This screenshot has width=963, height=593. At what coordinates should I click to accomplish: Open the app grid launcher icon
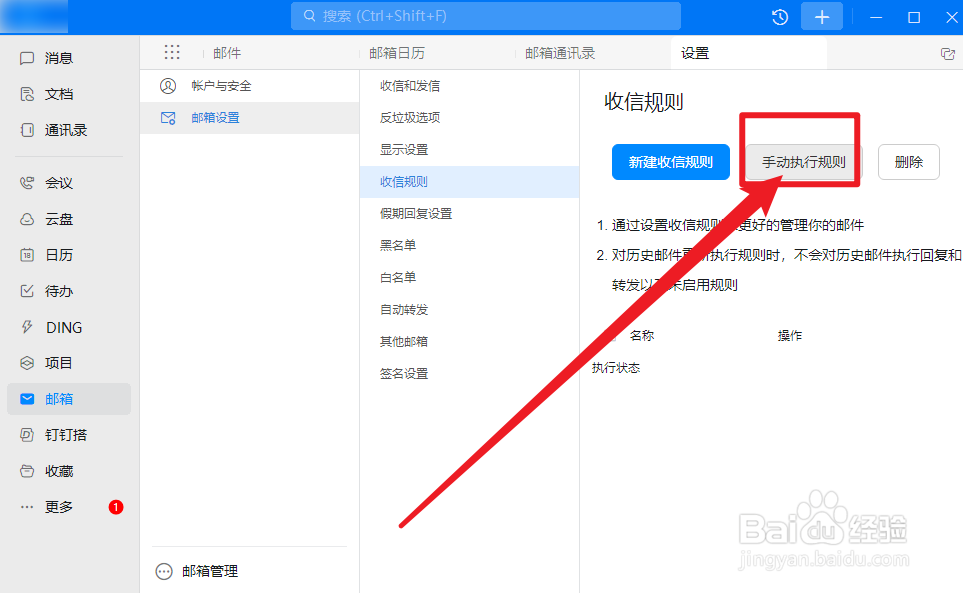171,52
